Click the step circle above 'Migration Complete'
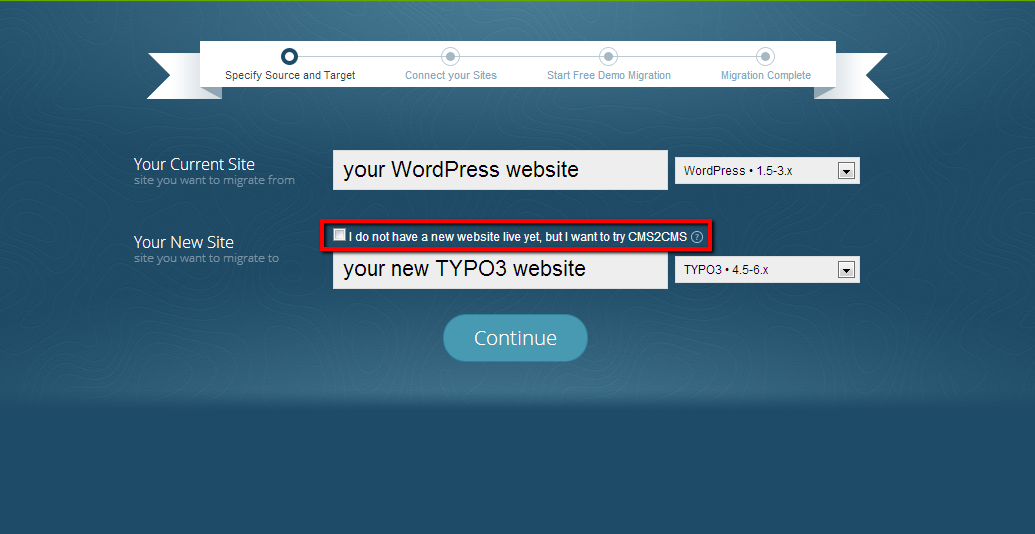This screenshot has width=1035, height=534. [765, 57]
